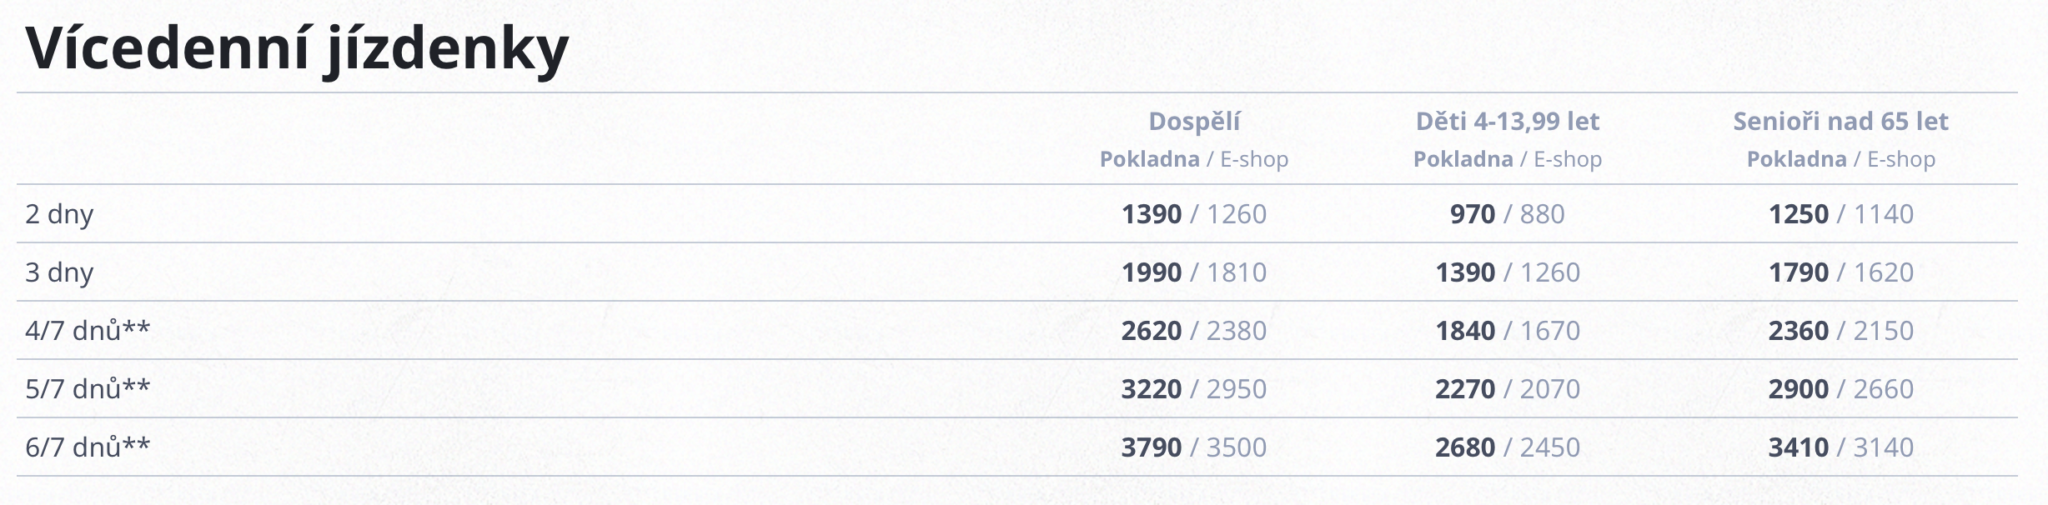
Task: Select the Senioři nad 65 let header
Action: tap(1840, 121)
